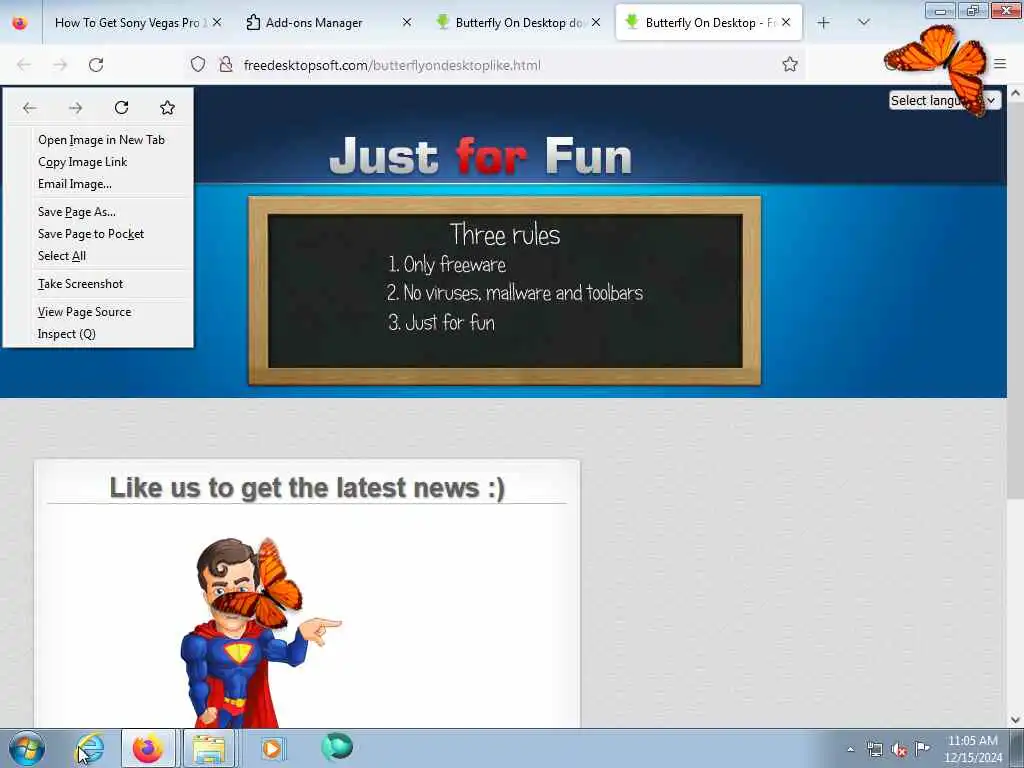Image resolution: width=1024 pixels, height=768 pixels.
Task: Reload the page from the toolbar
Action: 96,65
